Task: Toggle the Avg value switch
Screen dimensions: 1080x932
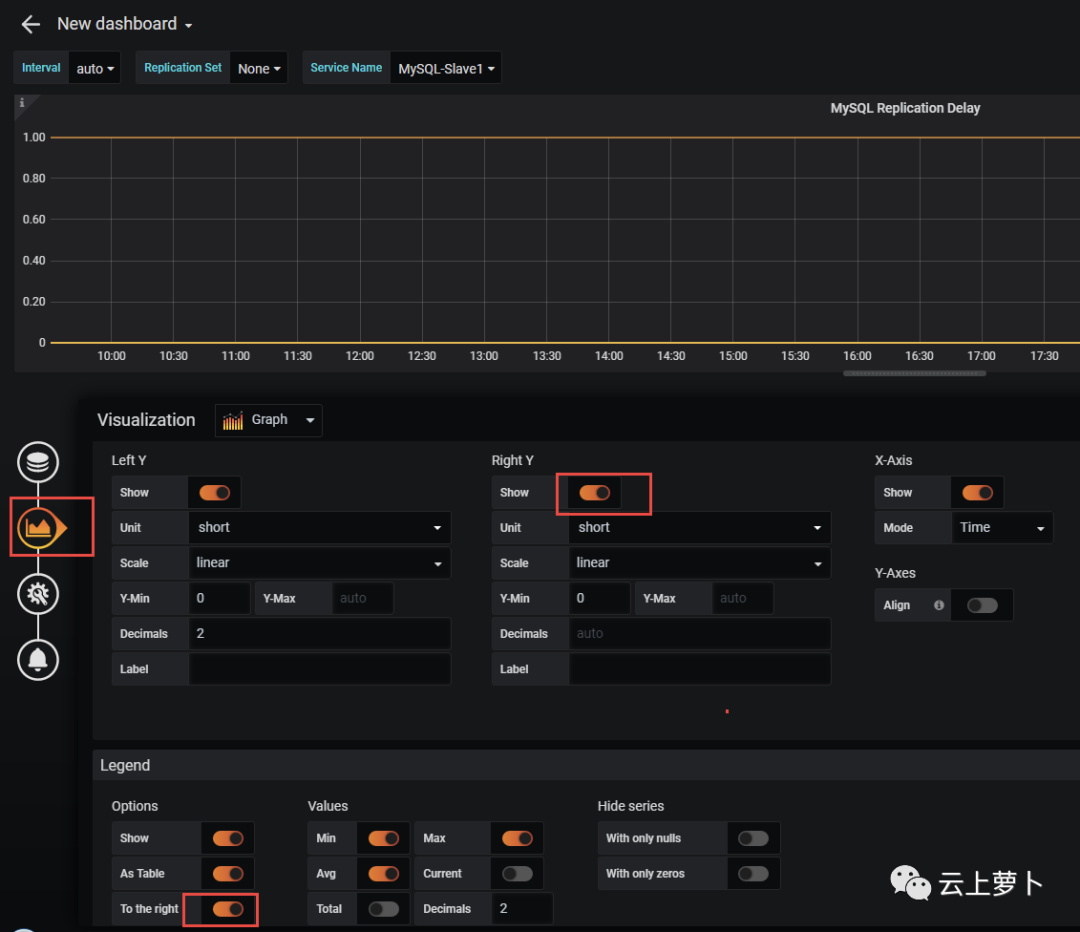Action: click(384, 873)
